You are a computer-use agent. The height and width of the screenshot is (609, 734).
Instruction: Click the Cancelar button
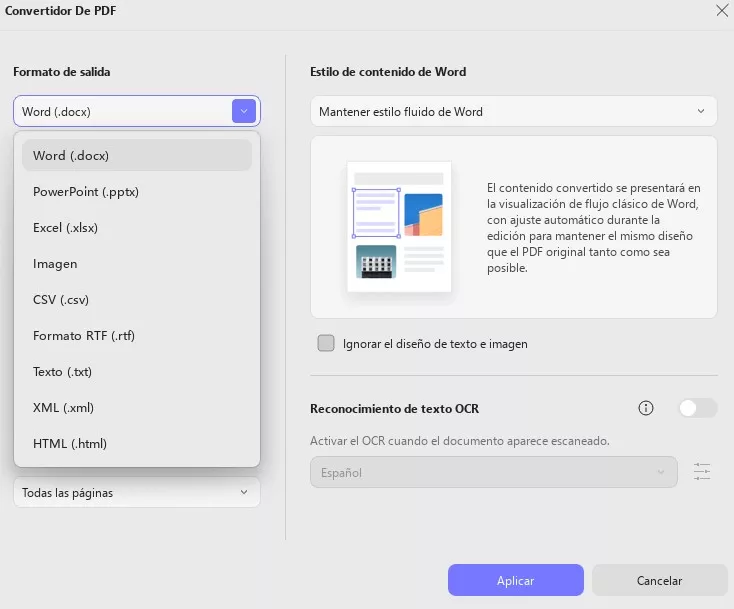click(x=660, y=580)
